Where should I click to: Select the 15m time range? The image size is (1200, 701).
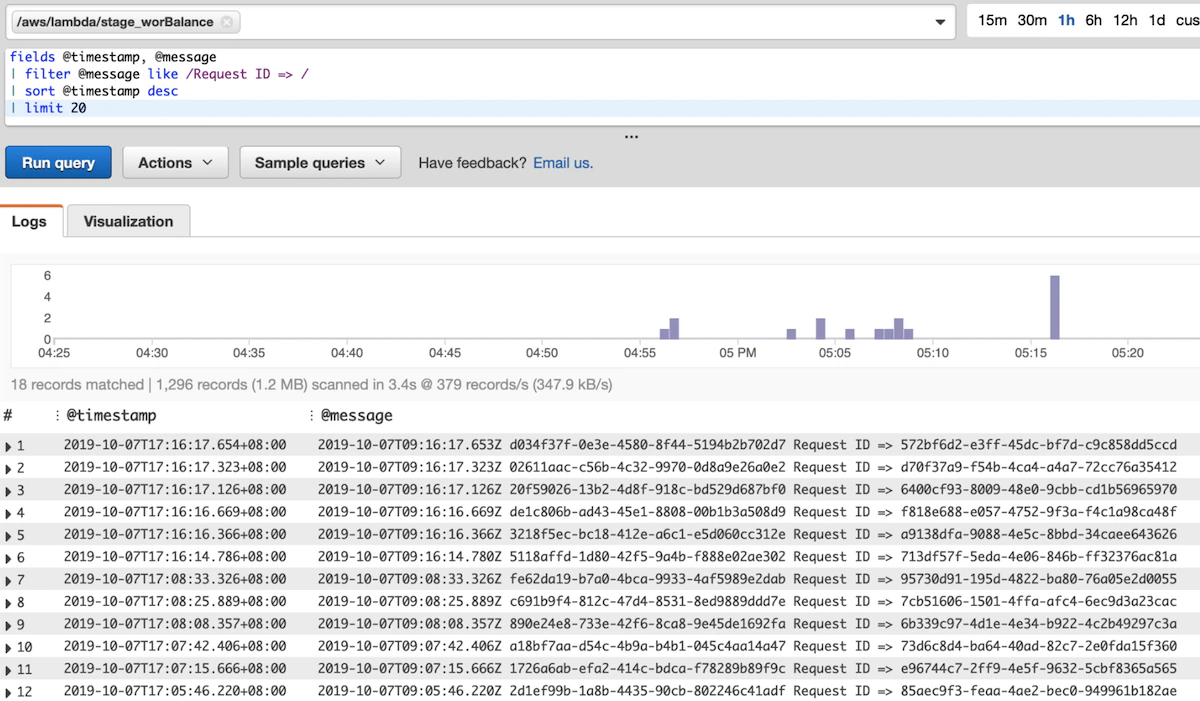click(992, 20)
